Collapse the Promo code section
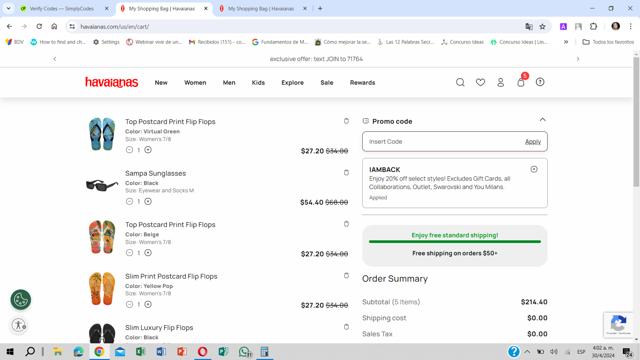 click(542, 120)
